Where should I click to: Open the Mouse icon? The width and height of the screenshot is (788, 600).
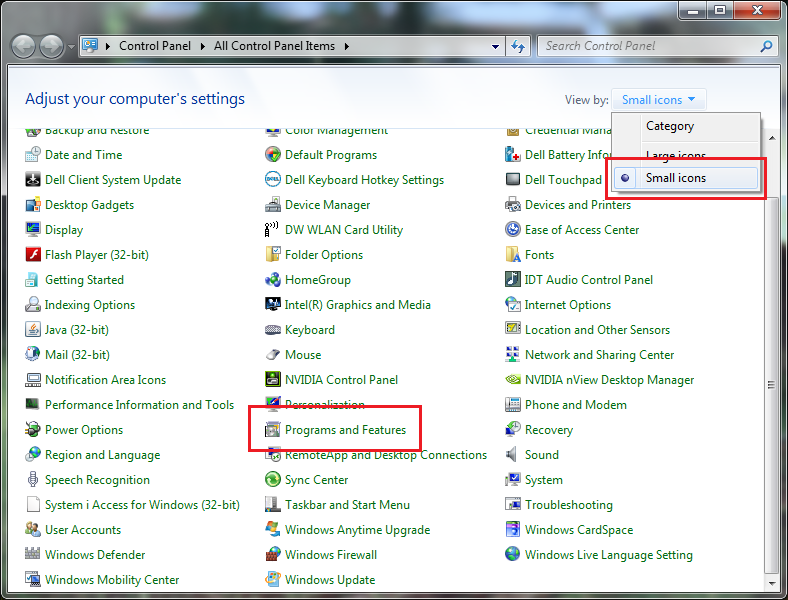click(273, 355)
